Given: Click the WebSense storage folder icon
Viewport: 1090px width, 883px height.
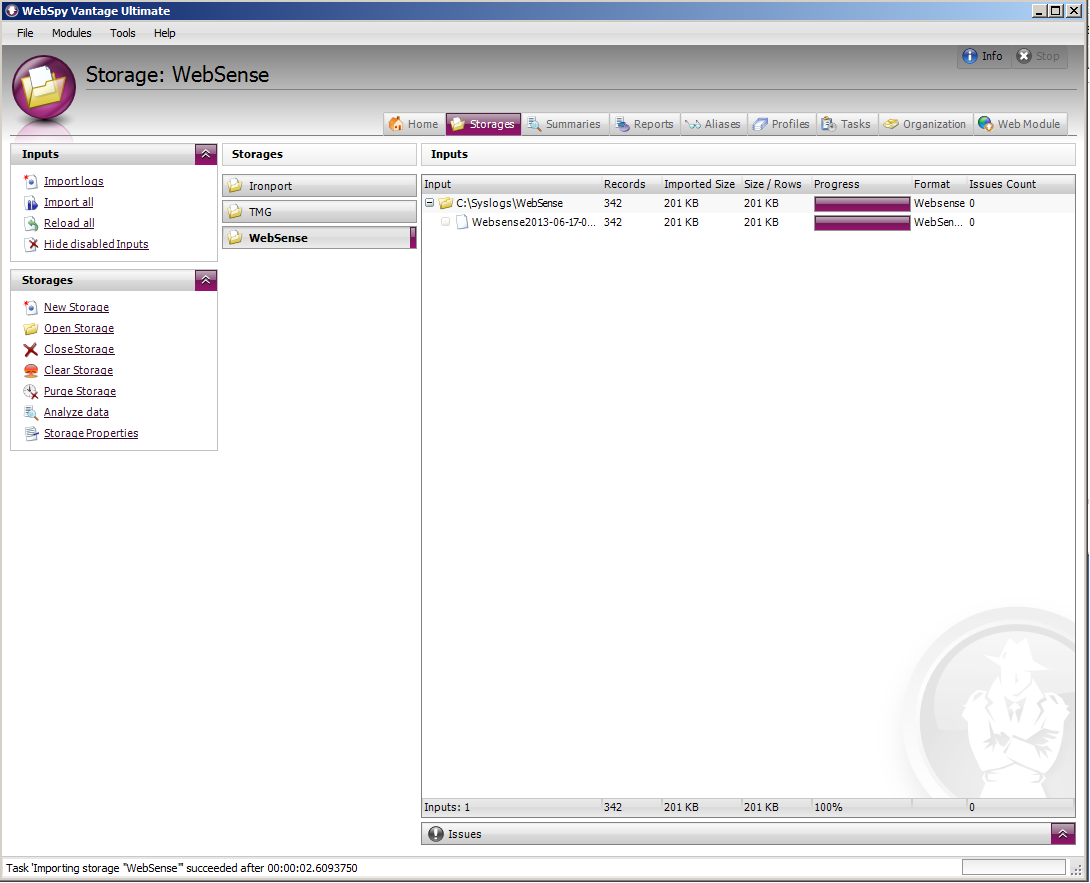Looking at the screenshot, I should pos(235,237).
